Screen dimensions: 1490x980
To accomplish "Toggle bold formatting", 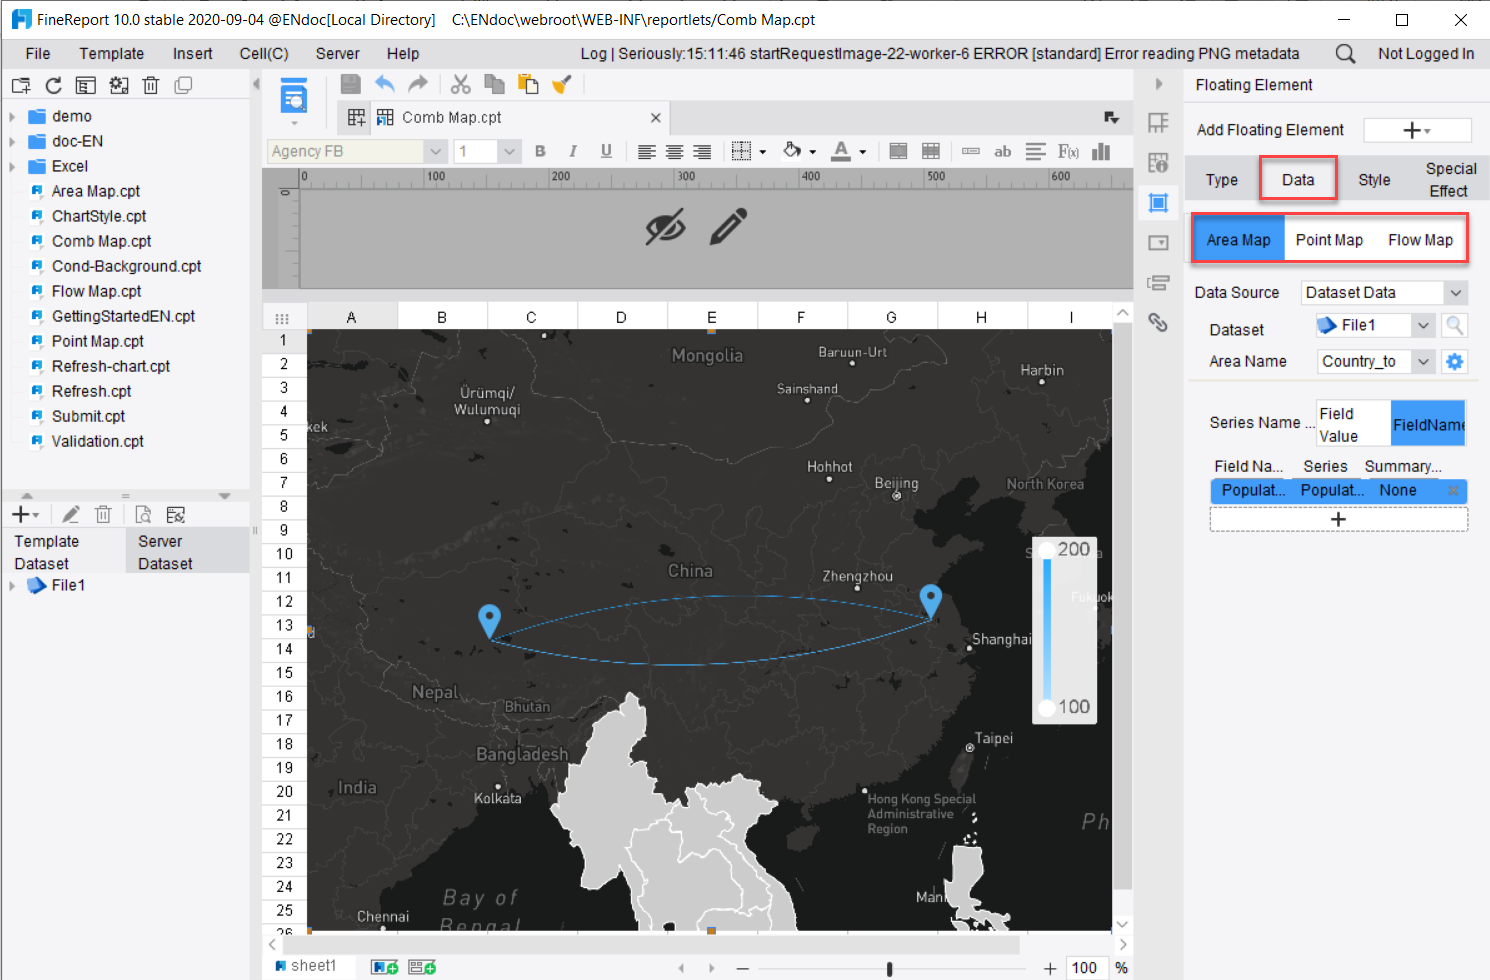I will (540, 150).
